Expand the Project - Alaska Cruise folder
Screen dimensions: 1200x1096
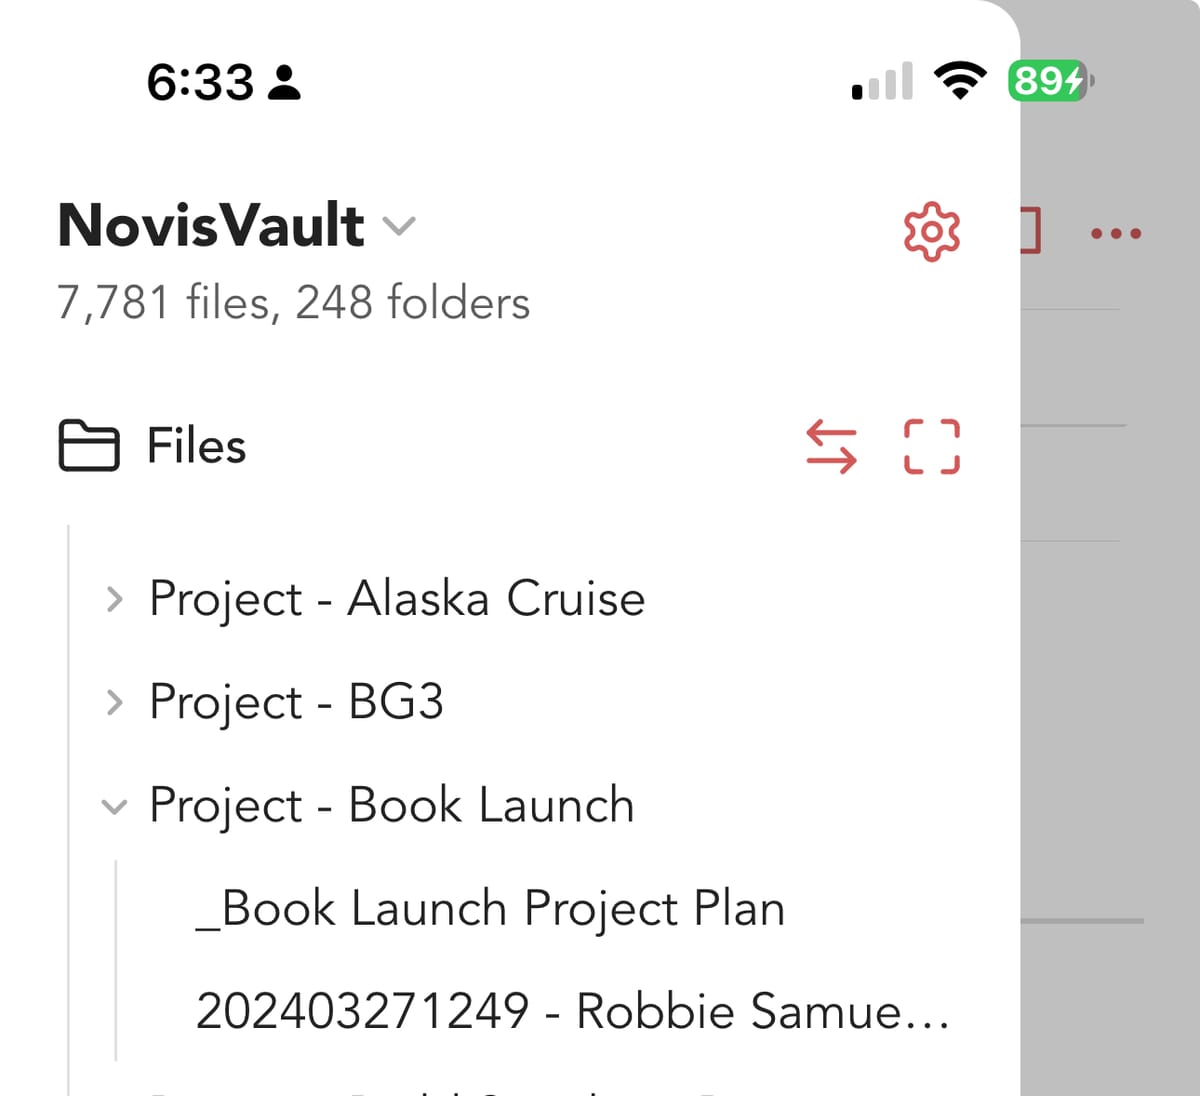(115, 599)
